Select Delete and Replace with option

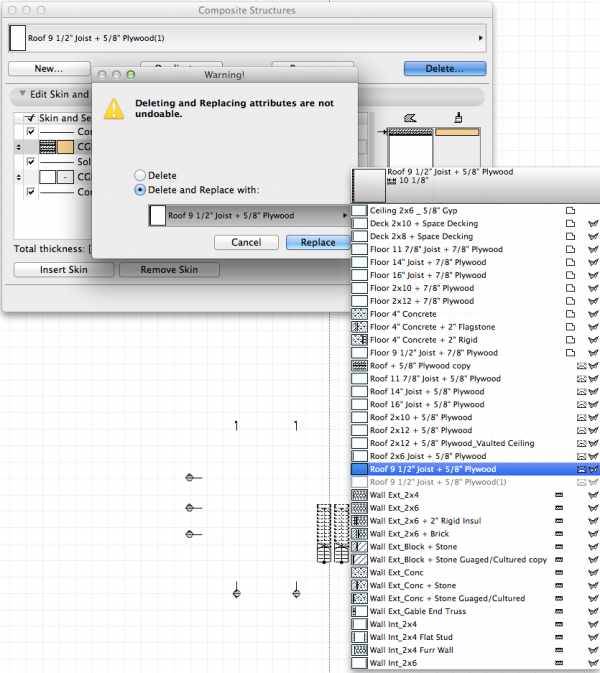point(140,190)
